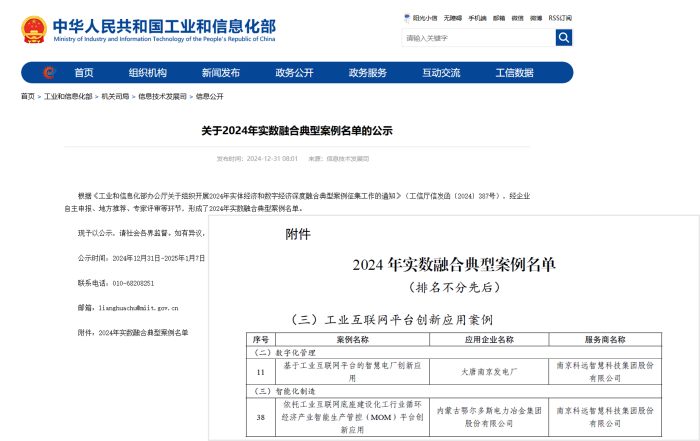
Task: Click the red swirl icon in navigation bar
Action: pos(49,73)
